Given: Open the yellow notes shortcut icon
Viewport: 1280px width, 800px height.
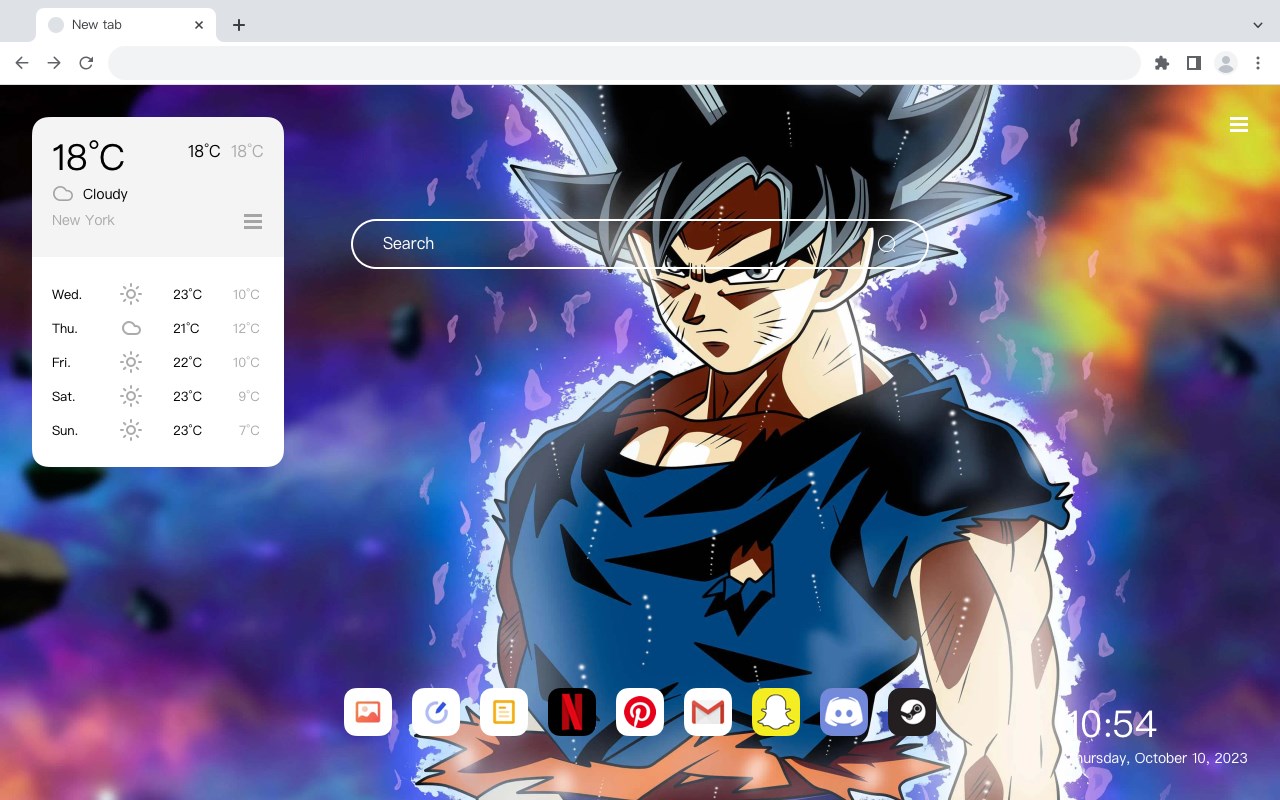Looking at the screenshot, I should 504,712.
